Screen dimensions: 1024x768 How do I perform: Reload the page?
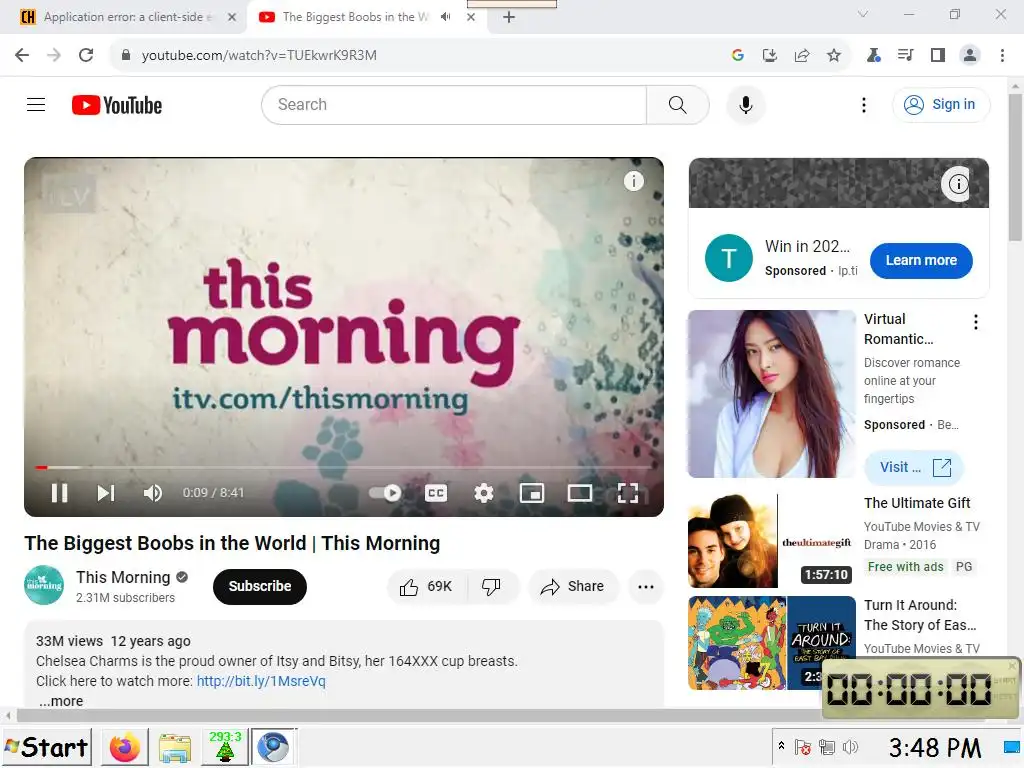click(86, 55)
